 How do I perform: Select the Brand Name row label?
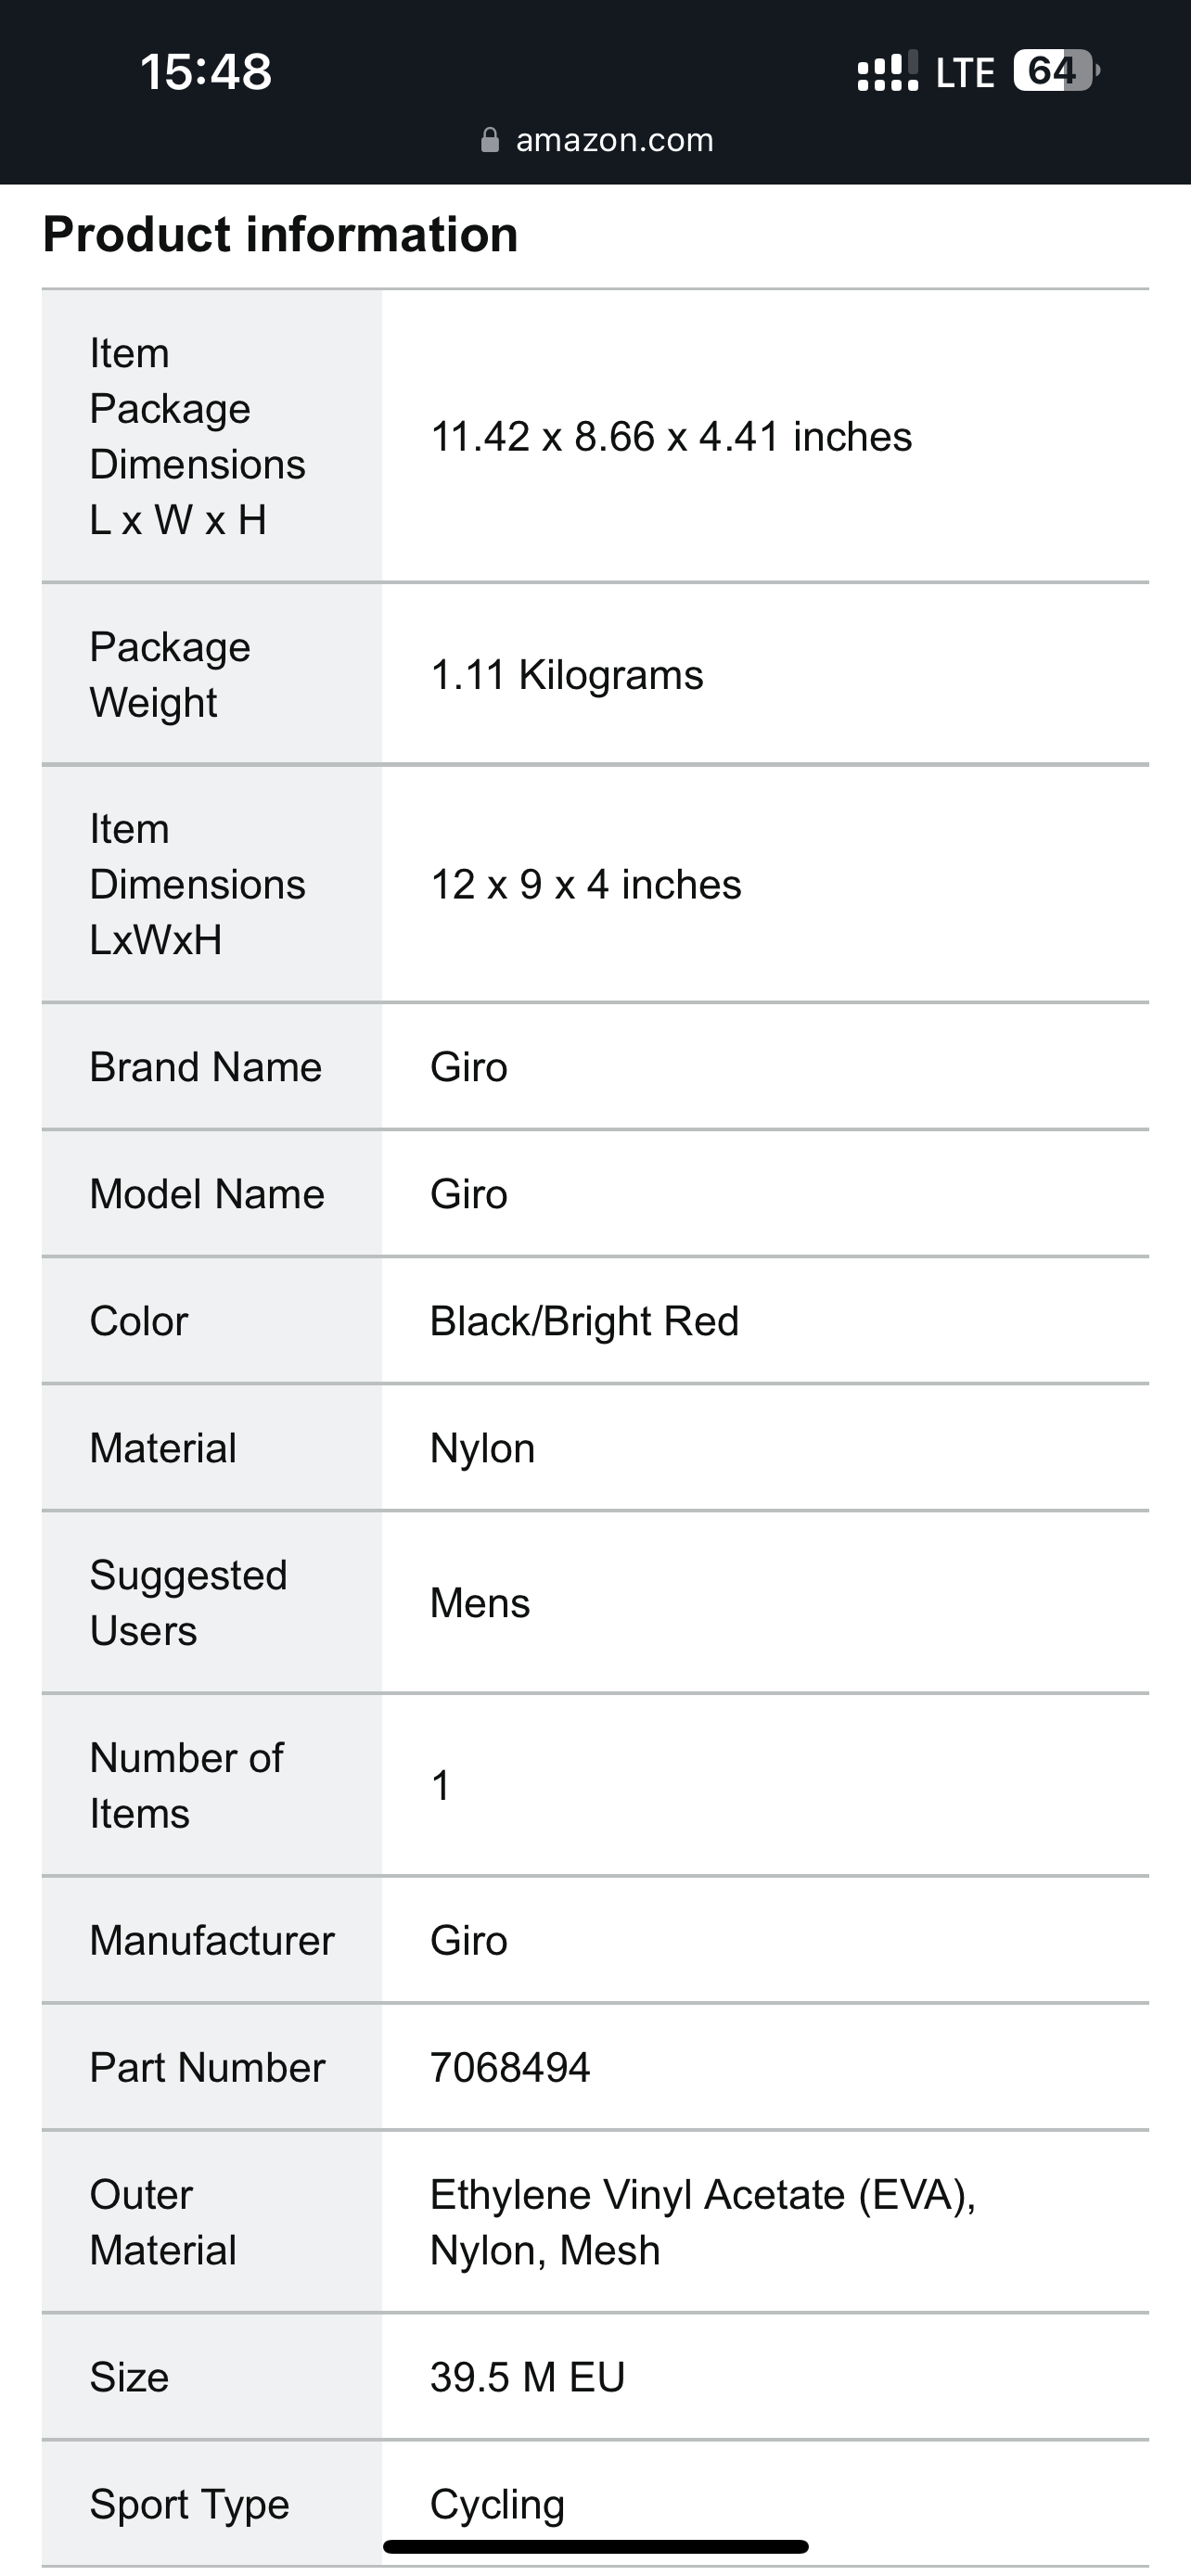click(206, 1067)
